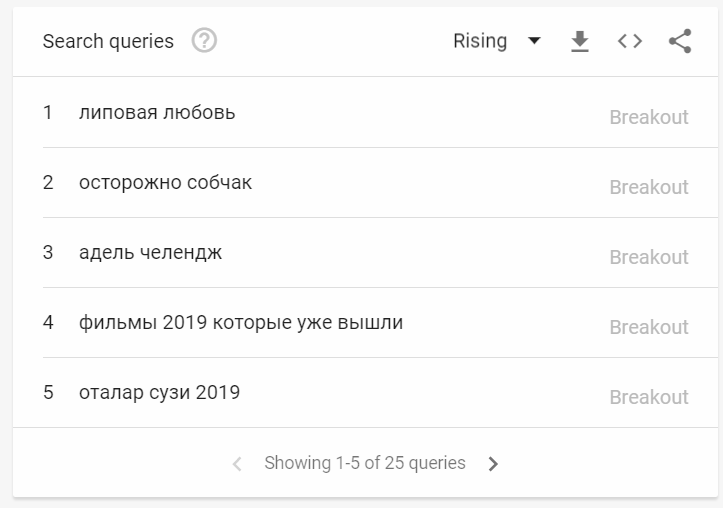Click the "Search queries" card title

tap(108, 41)
